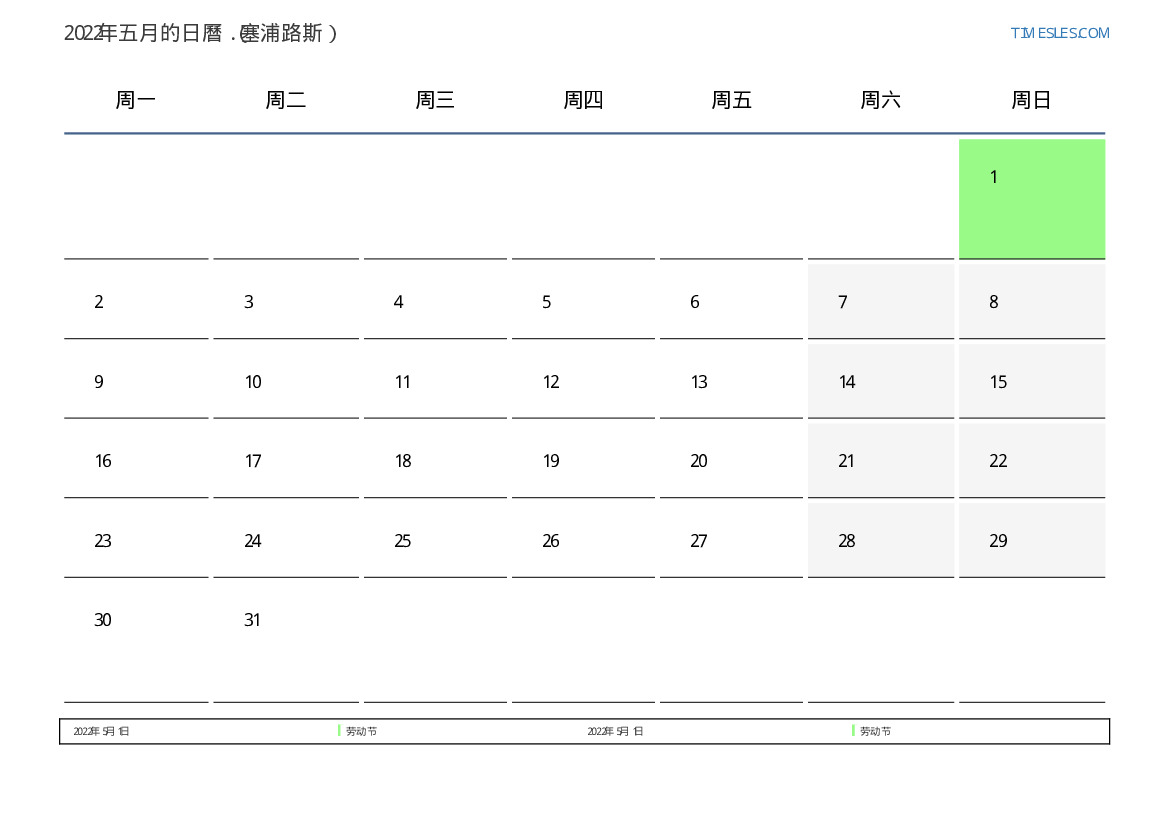Select the 周一 column header
The height and width of the screenshot is (827, 1169).
tap(136, 100)
